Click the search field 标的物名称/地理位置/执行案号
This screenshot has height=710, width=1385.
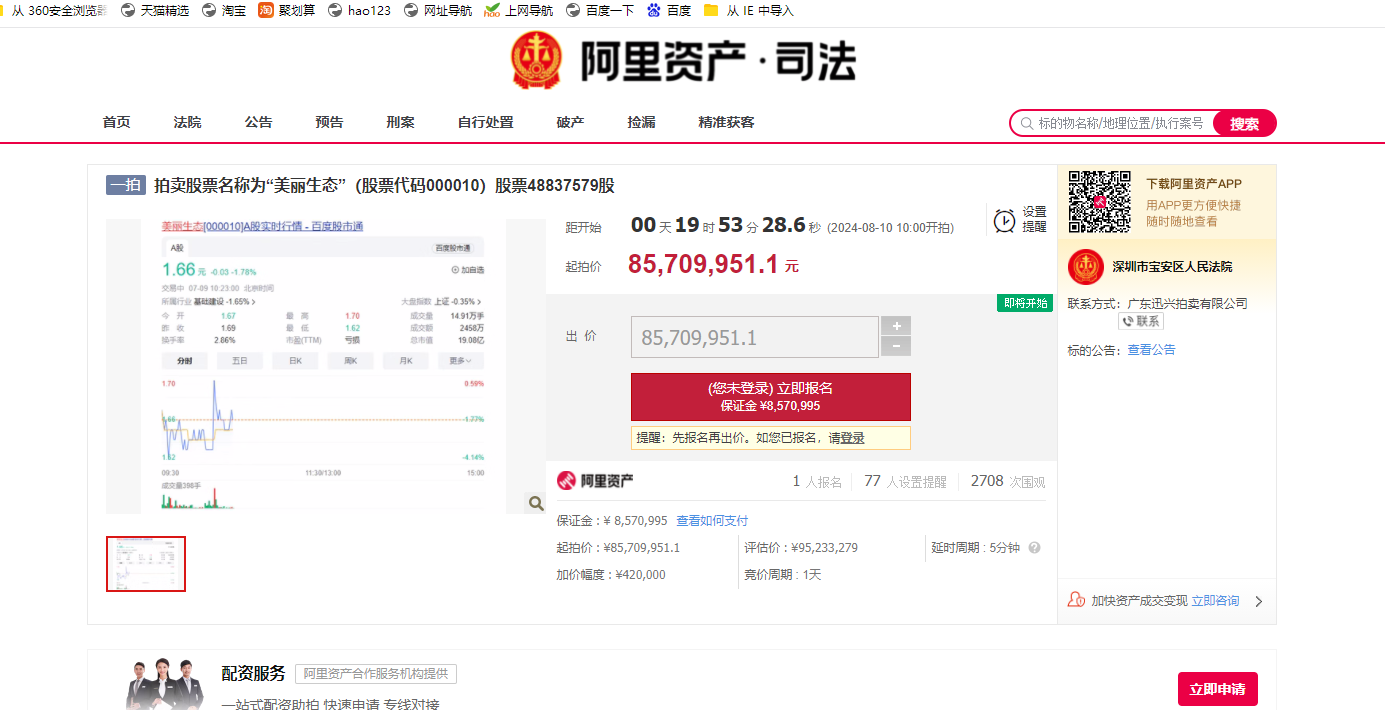pyautogui.click(x=1120, y=123)
